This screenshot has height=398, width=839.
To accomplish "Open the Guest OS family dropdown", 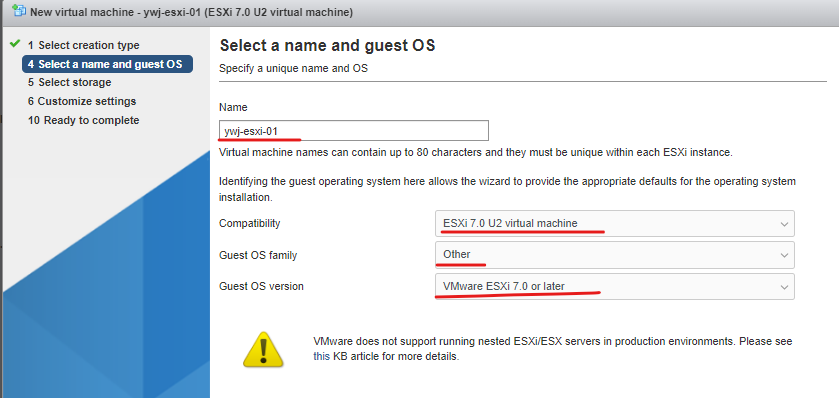I will click(615, 255).
